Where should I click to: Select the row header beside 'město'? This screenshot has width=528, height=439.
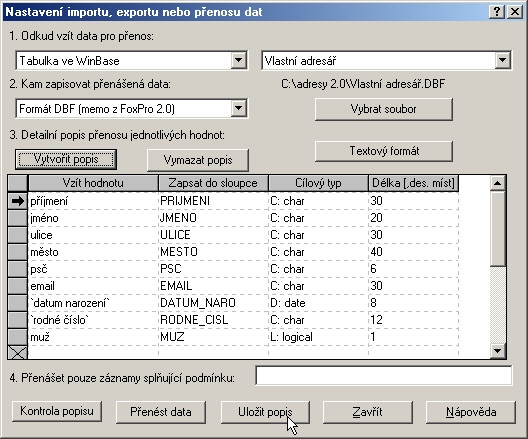tap(18, 252)
